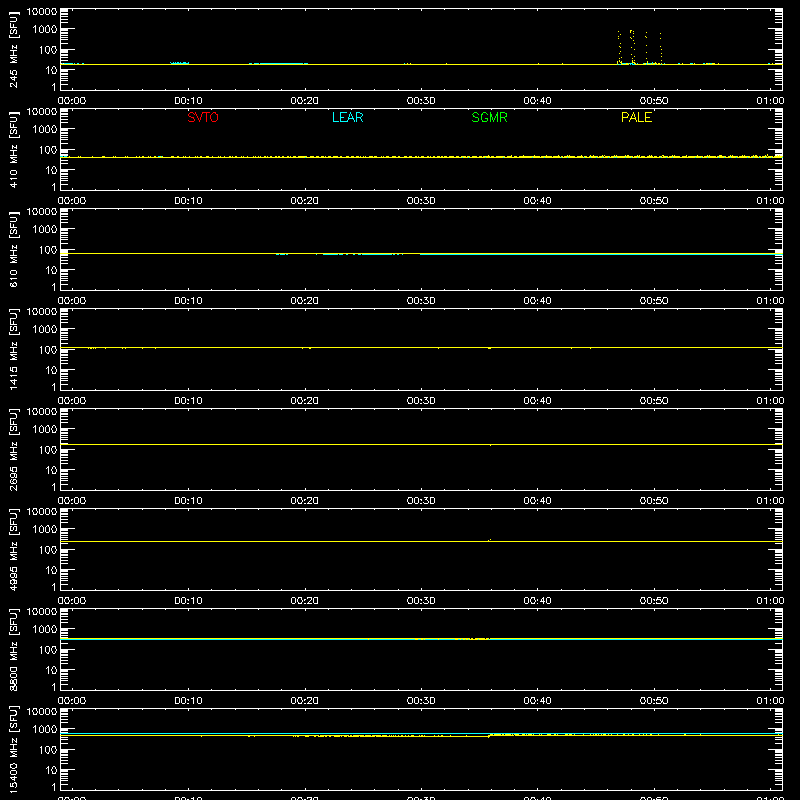800x800 pixels.
Task: Click the 01:00 tick label under the 2695 MHz plot
Action: click(x=770, y=501)
